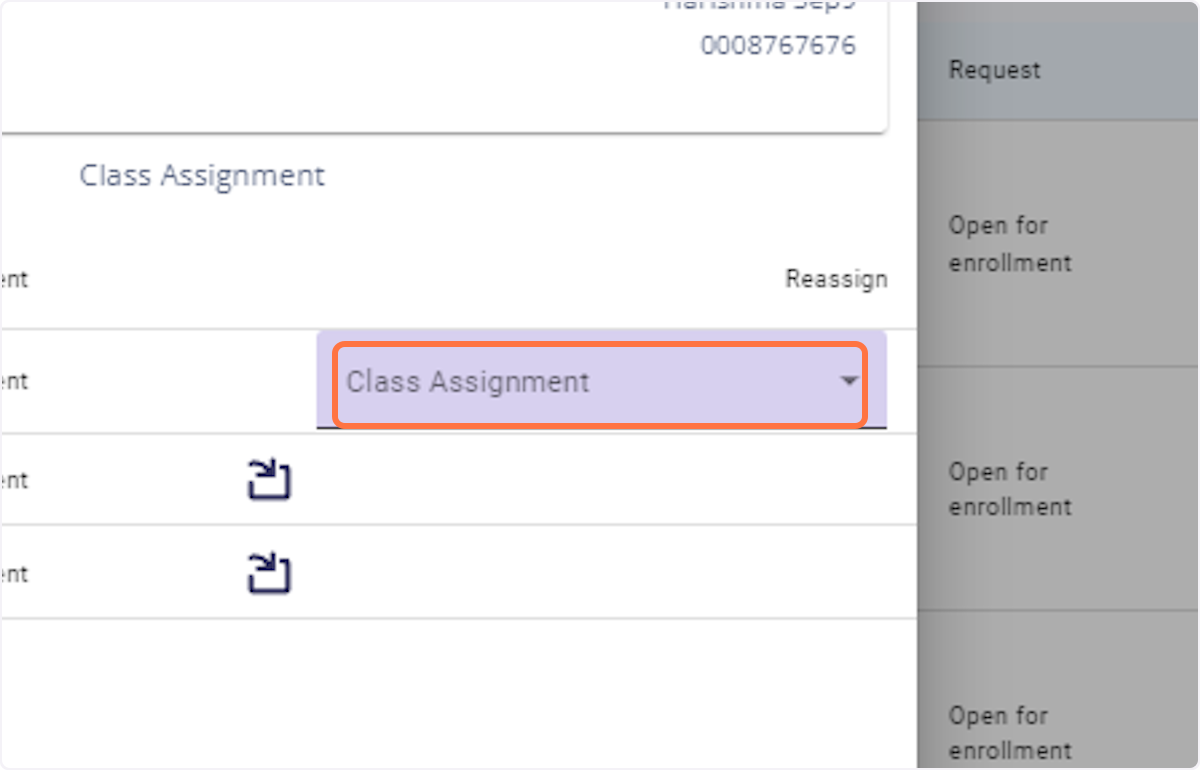Click the reassign icon in the third row
1200x770 pixels.
pos(268,479)
